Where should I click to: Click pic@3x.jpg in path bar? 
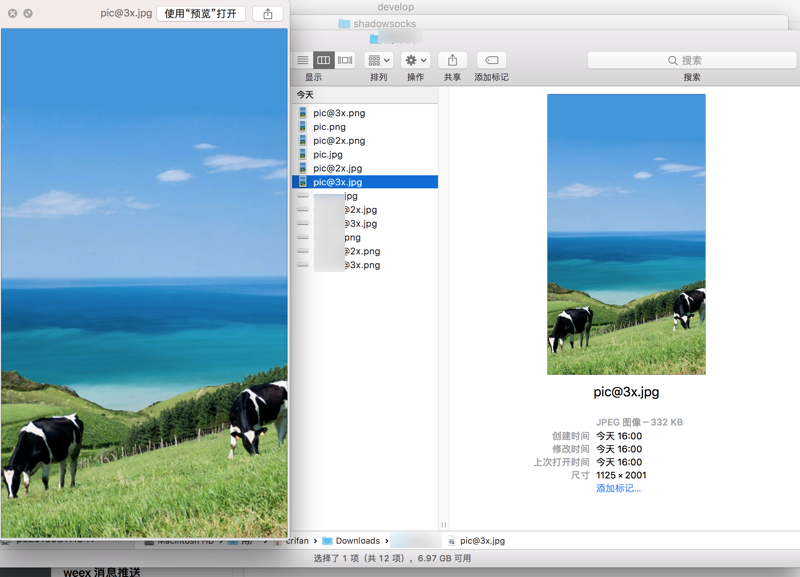tap(476, 540)
